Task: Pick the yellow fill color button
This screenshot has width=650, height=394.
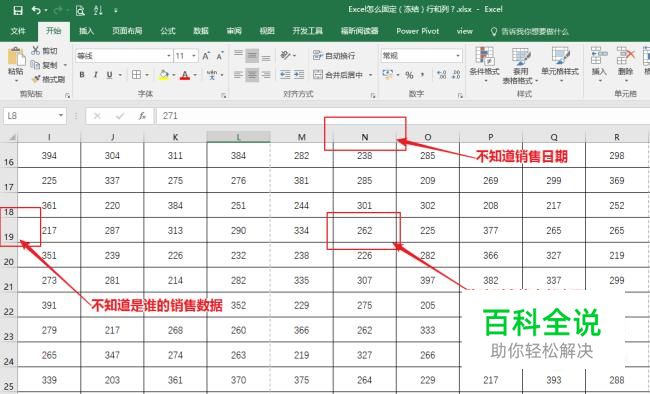Action: click(x=164, y=75)
